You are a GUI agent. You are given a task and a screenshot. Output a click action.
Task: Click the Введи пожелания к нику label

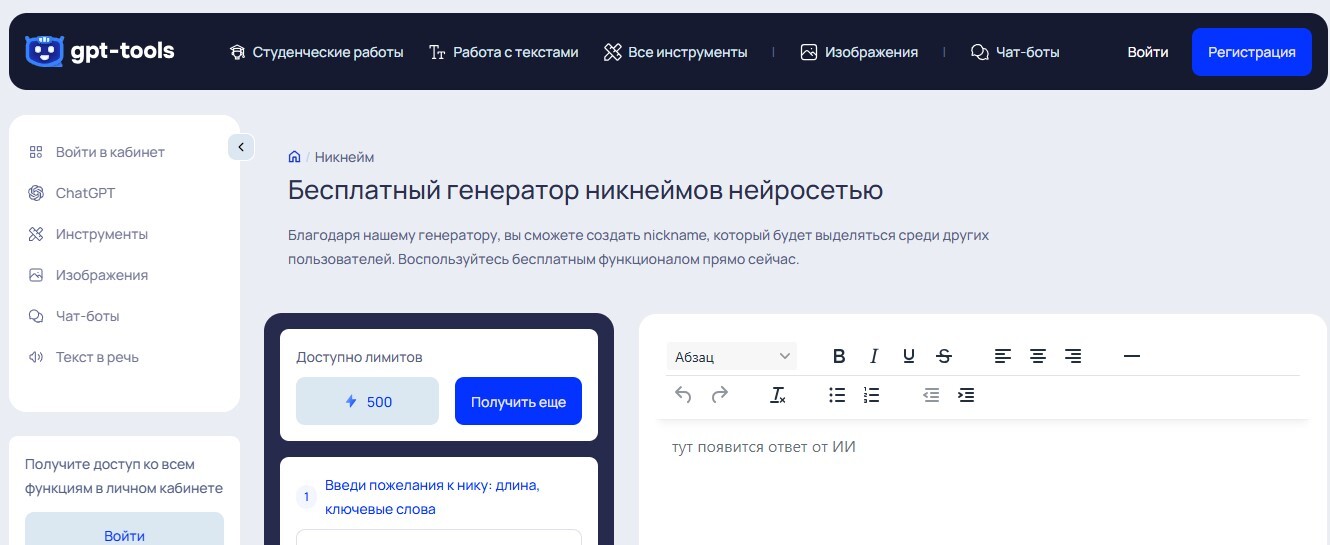click(x=432, y=497)
